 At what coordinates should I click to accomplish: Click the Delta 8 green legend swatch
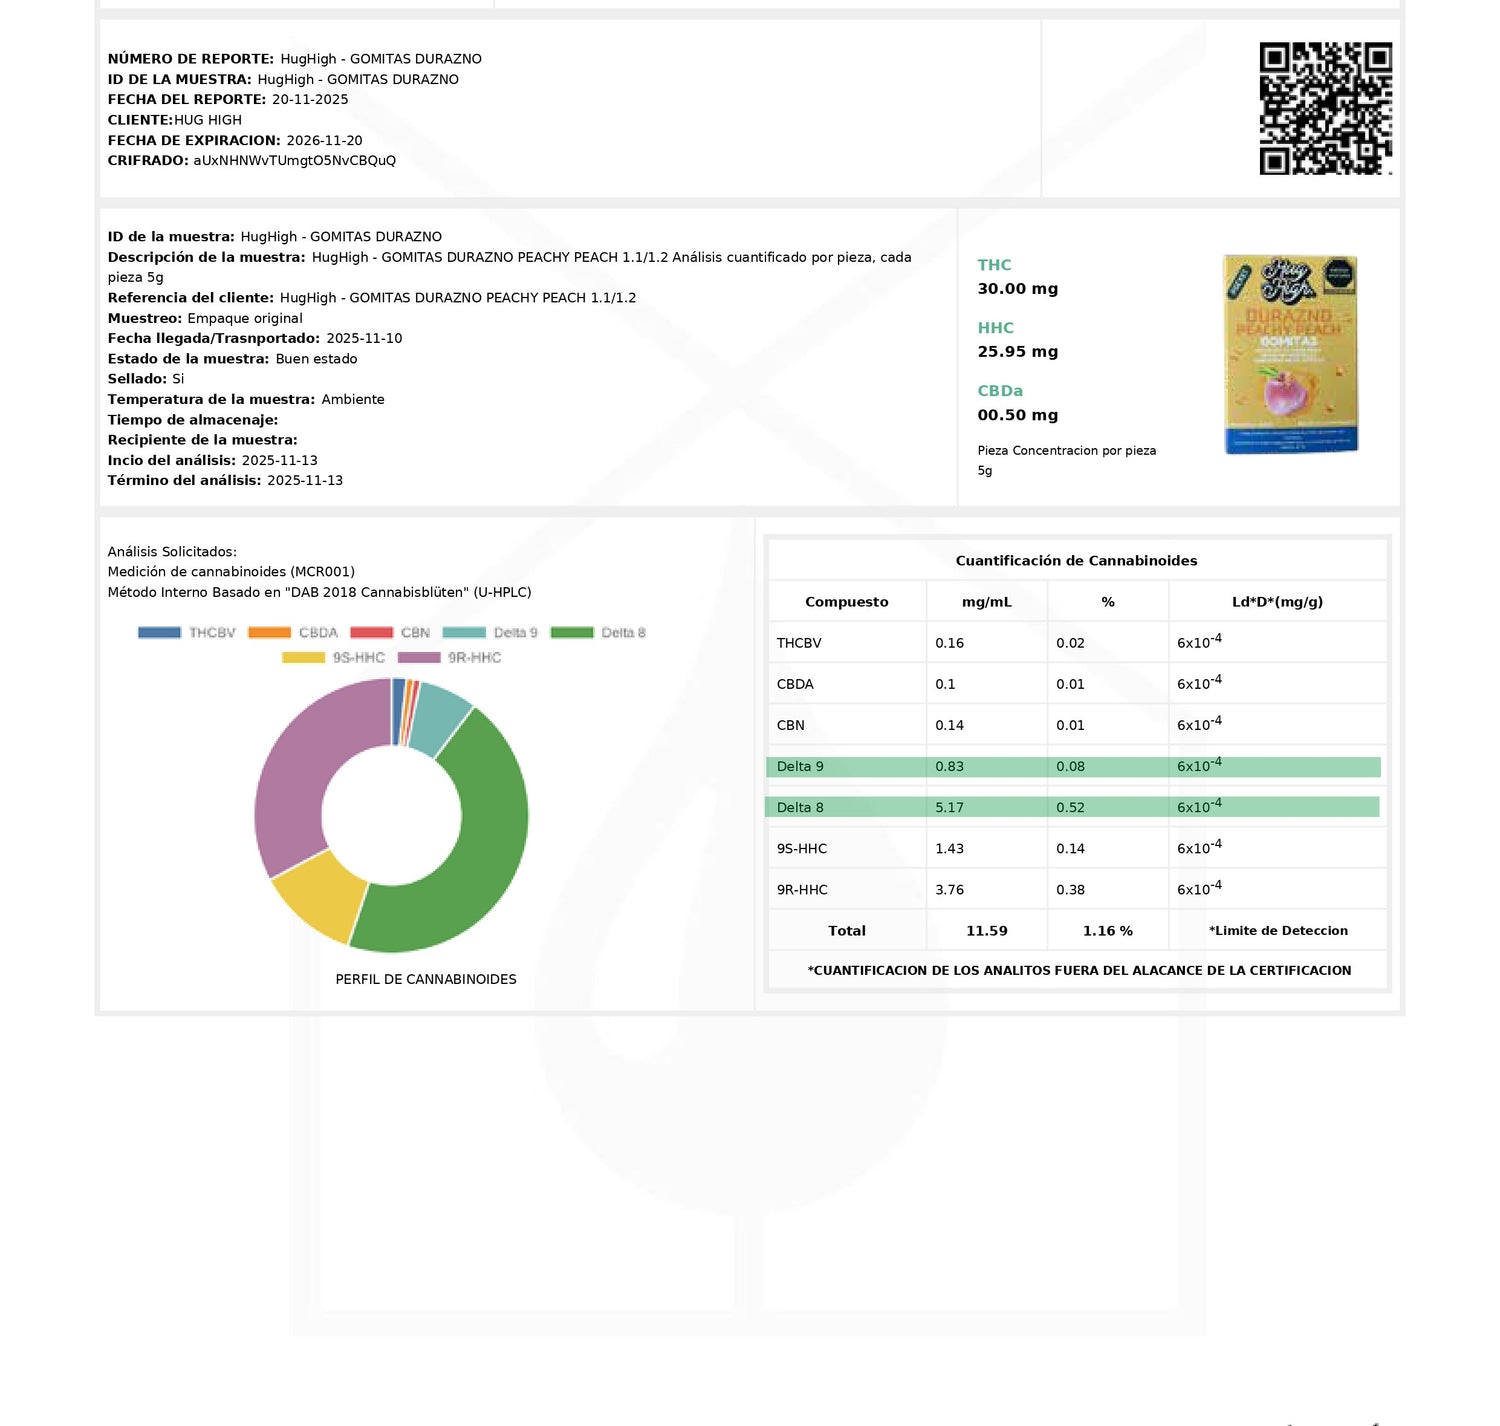point(572,632)
